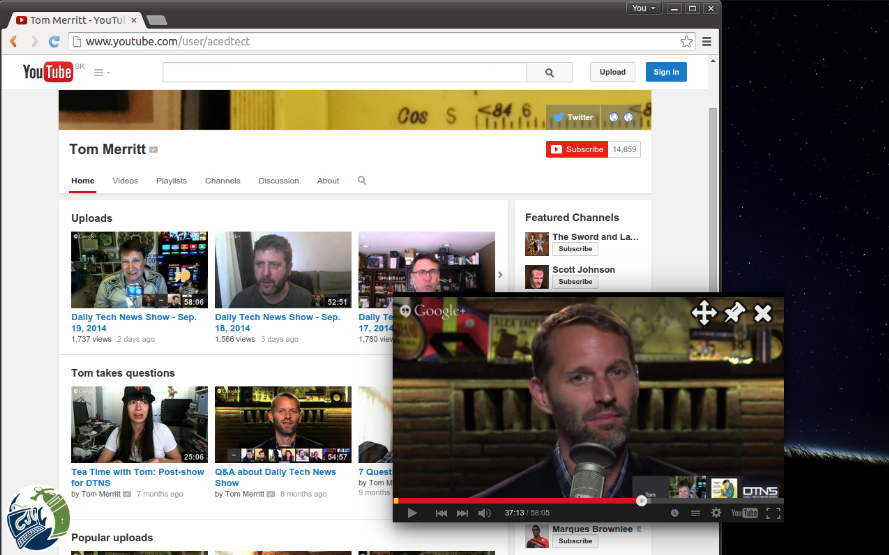Toggle Watch Later clock icon
This screenshot has height=555, width=889.
point(674,513)
